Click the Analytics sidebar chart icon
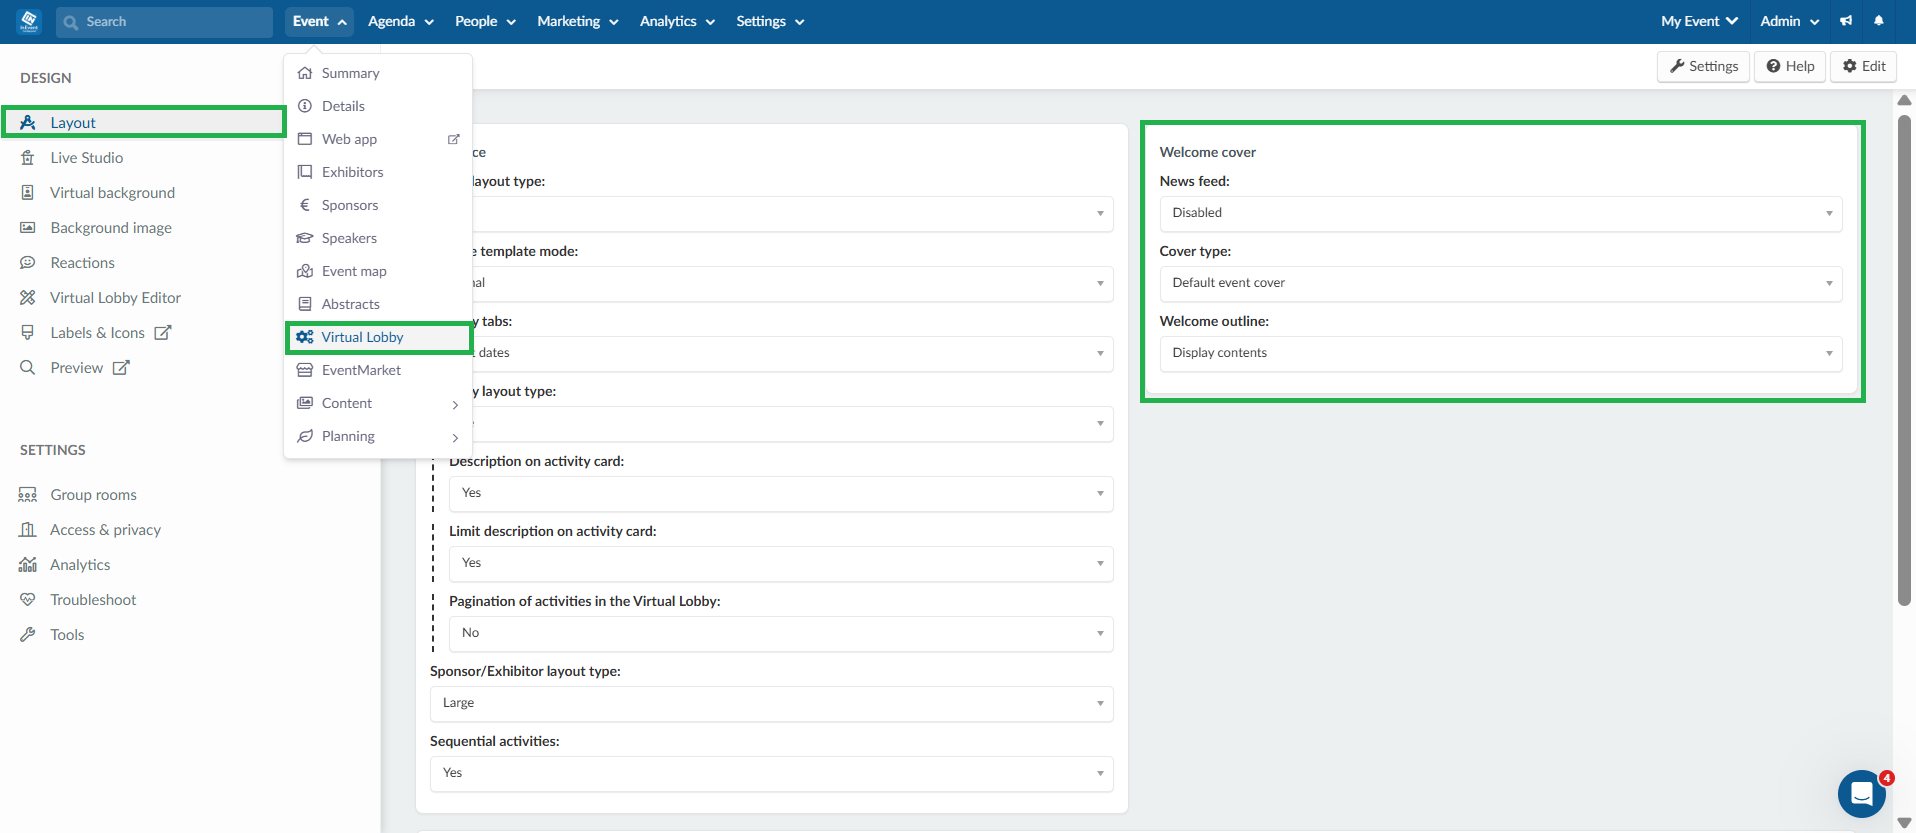This screenshot has width=1916, height=833. (x=28, y=565)
